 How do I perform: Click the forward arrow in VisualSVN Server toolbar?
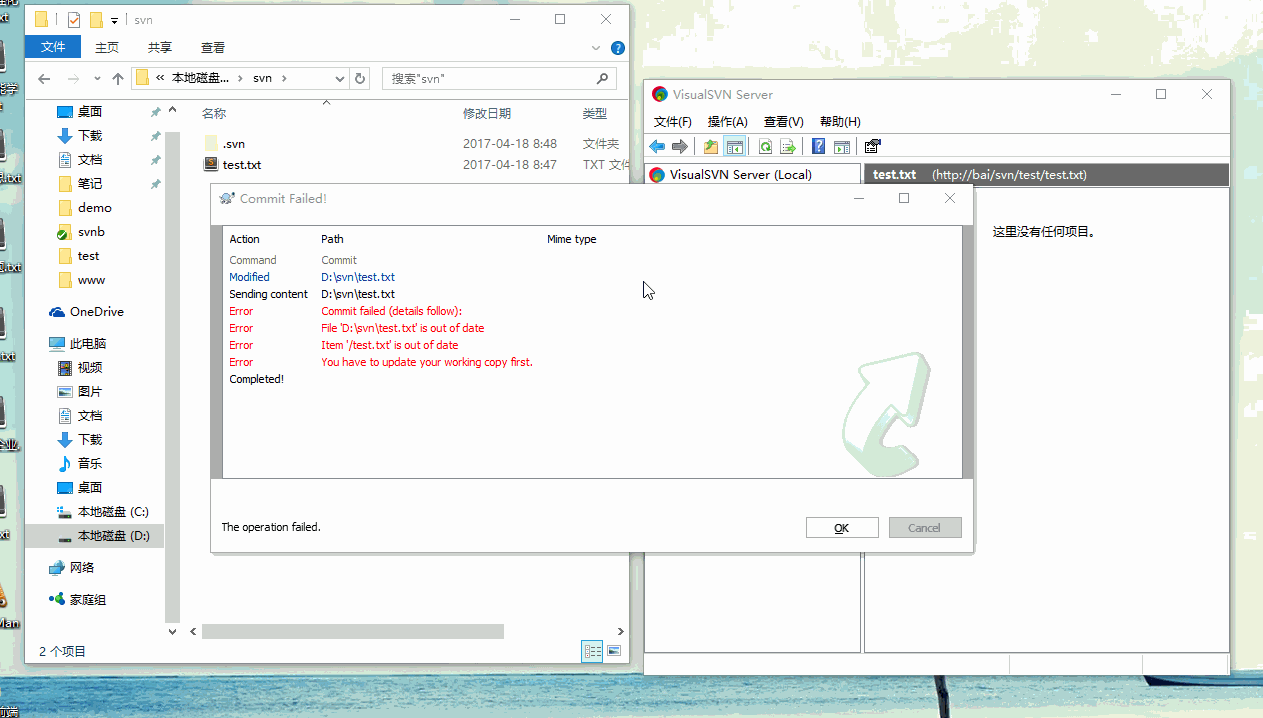tap(680, 147)
